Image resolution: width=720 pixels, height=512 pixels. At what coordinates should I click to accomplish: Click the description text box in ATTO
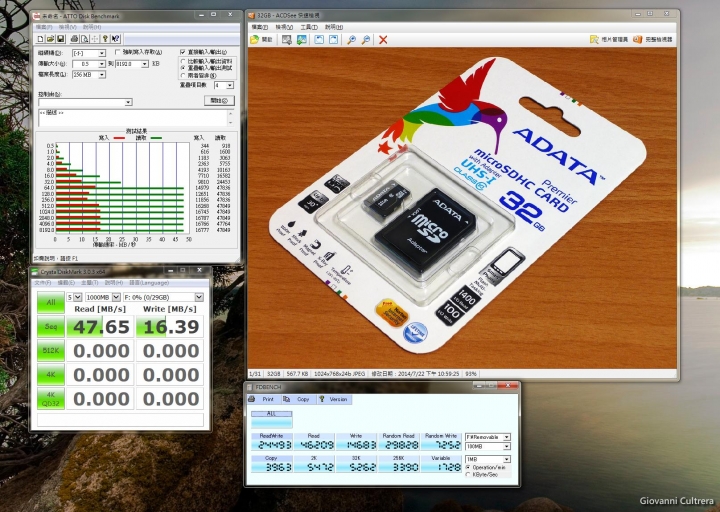[x=133, y=118]
